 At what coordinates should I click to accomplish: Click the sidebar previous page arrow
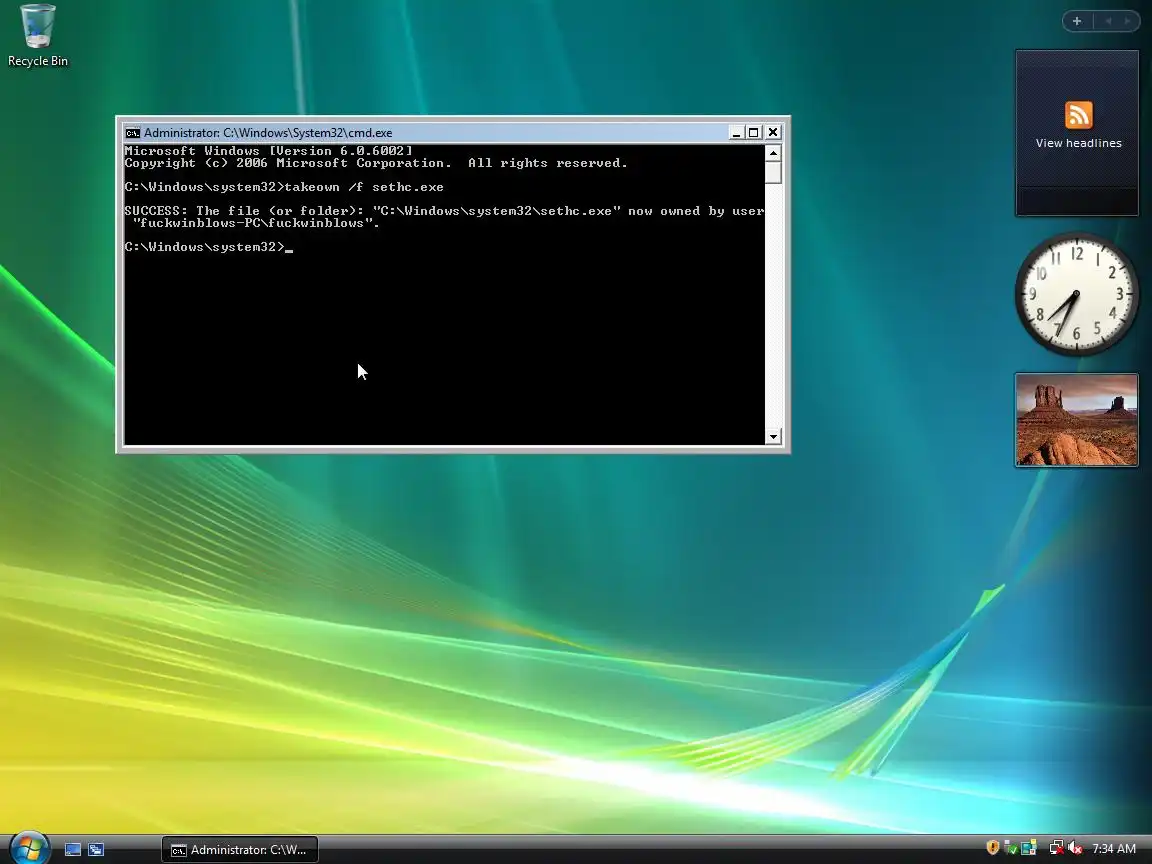[1108, 21]
